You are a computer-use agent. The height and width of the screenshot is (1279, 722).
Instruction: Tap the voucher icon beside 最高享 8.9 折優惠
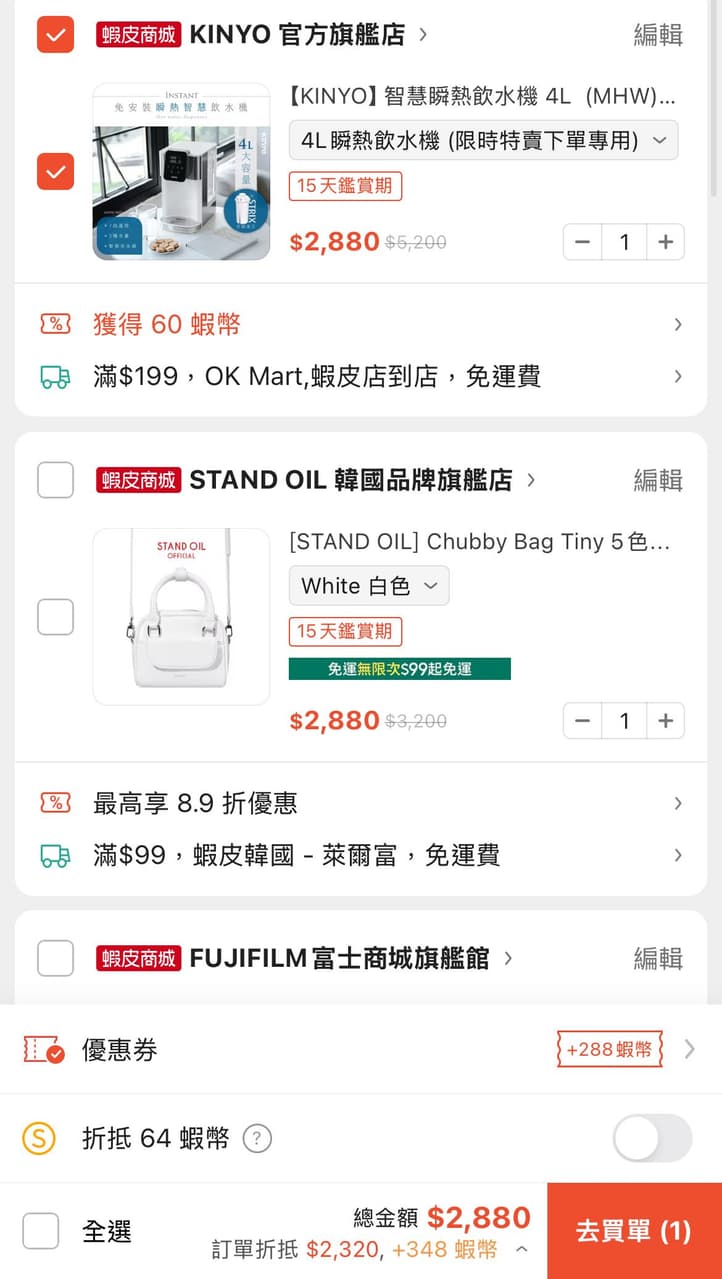(x=55, y=803)
